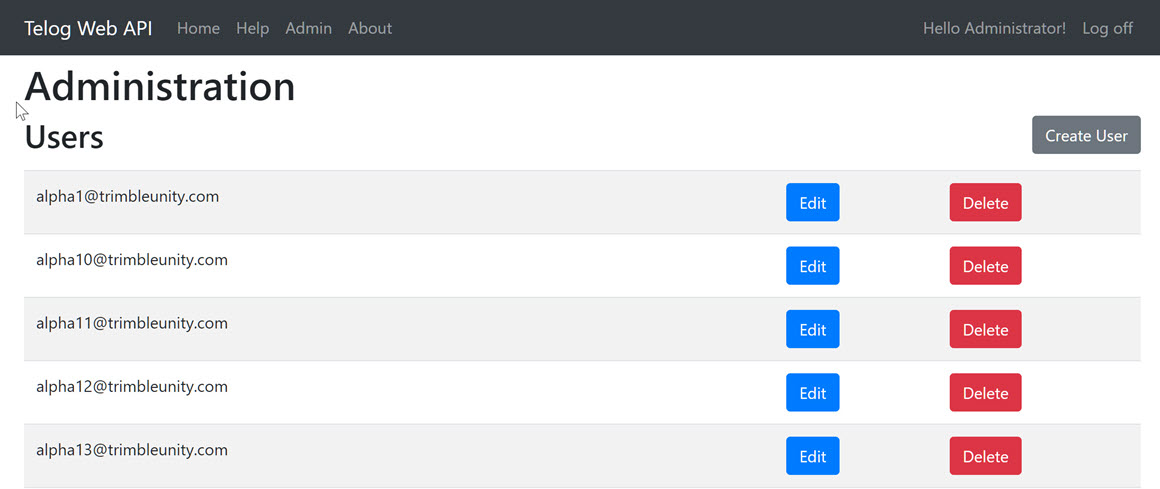Image resolution: width=1160 pixels, height=489 pixels.
Task: Edit user alpha11@trimbleunity.com
Action: [812, 329]
